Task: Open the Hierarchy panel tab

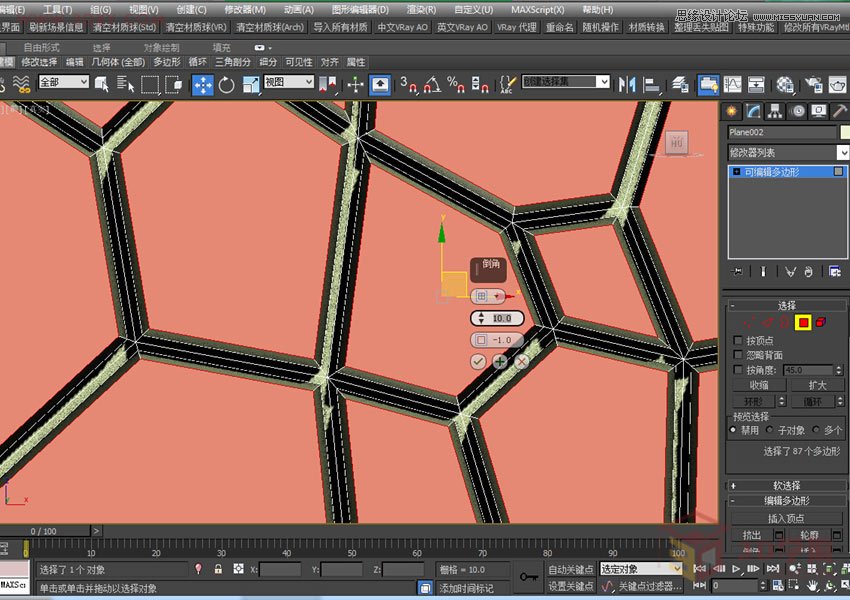Action: pyautogui.click(x=776, y=111)
